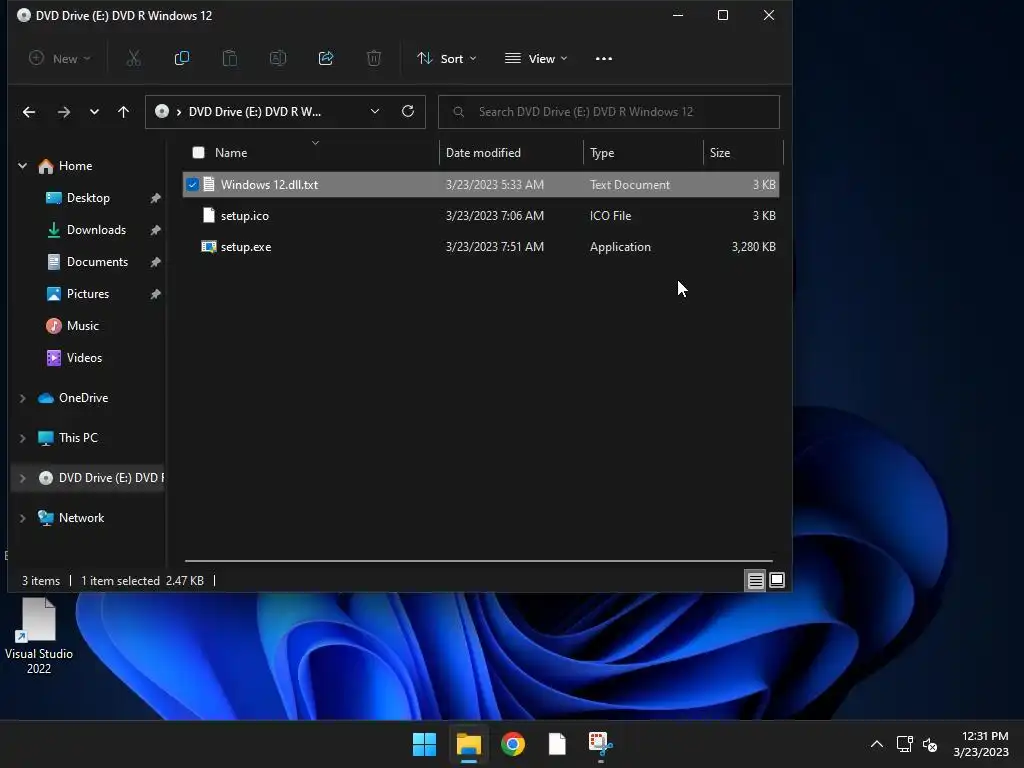Open File Explorer from the taskbar
Image resolution: width=1024 pixels, height=768 pixels.
[469, 744]
